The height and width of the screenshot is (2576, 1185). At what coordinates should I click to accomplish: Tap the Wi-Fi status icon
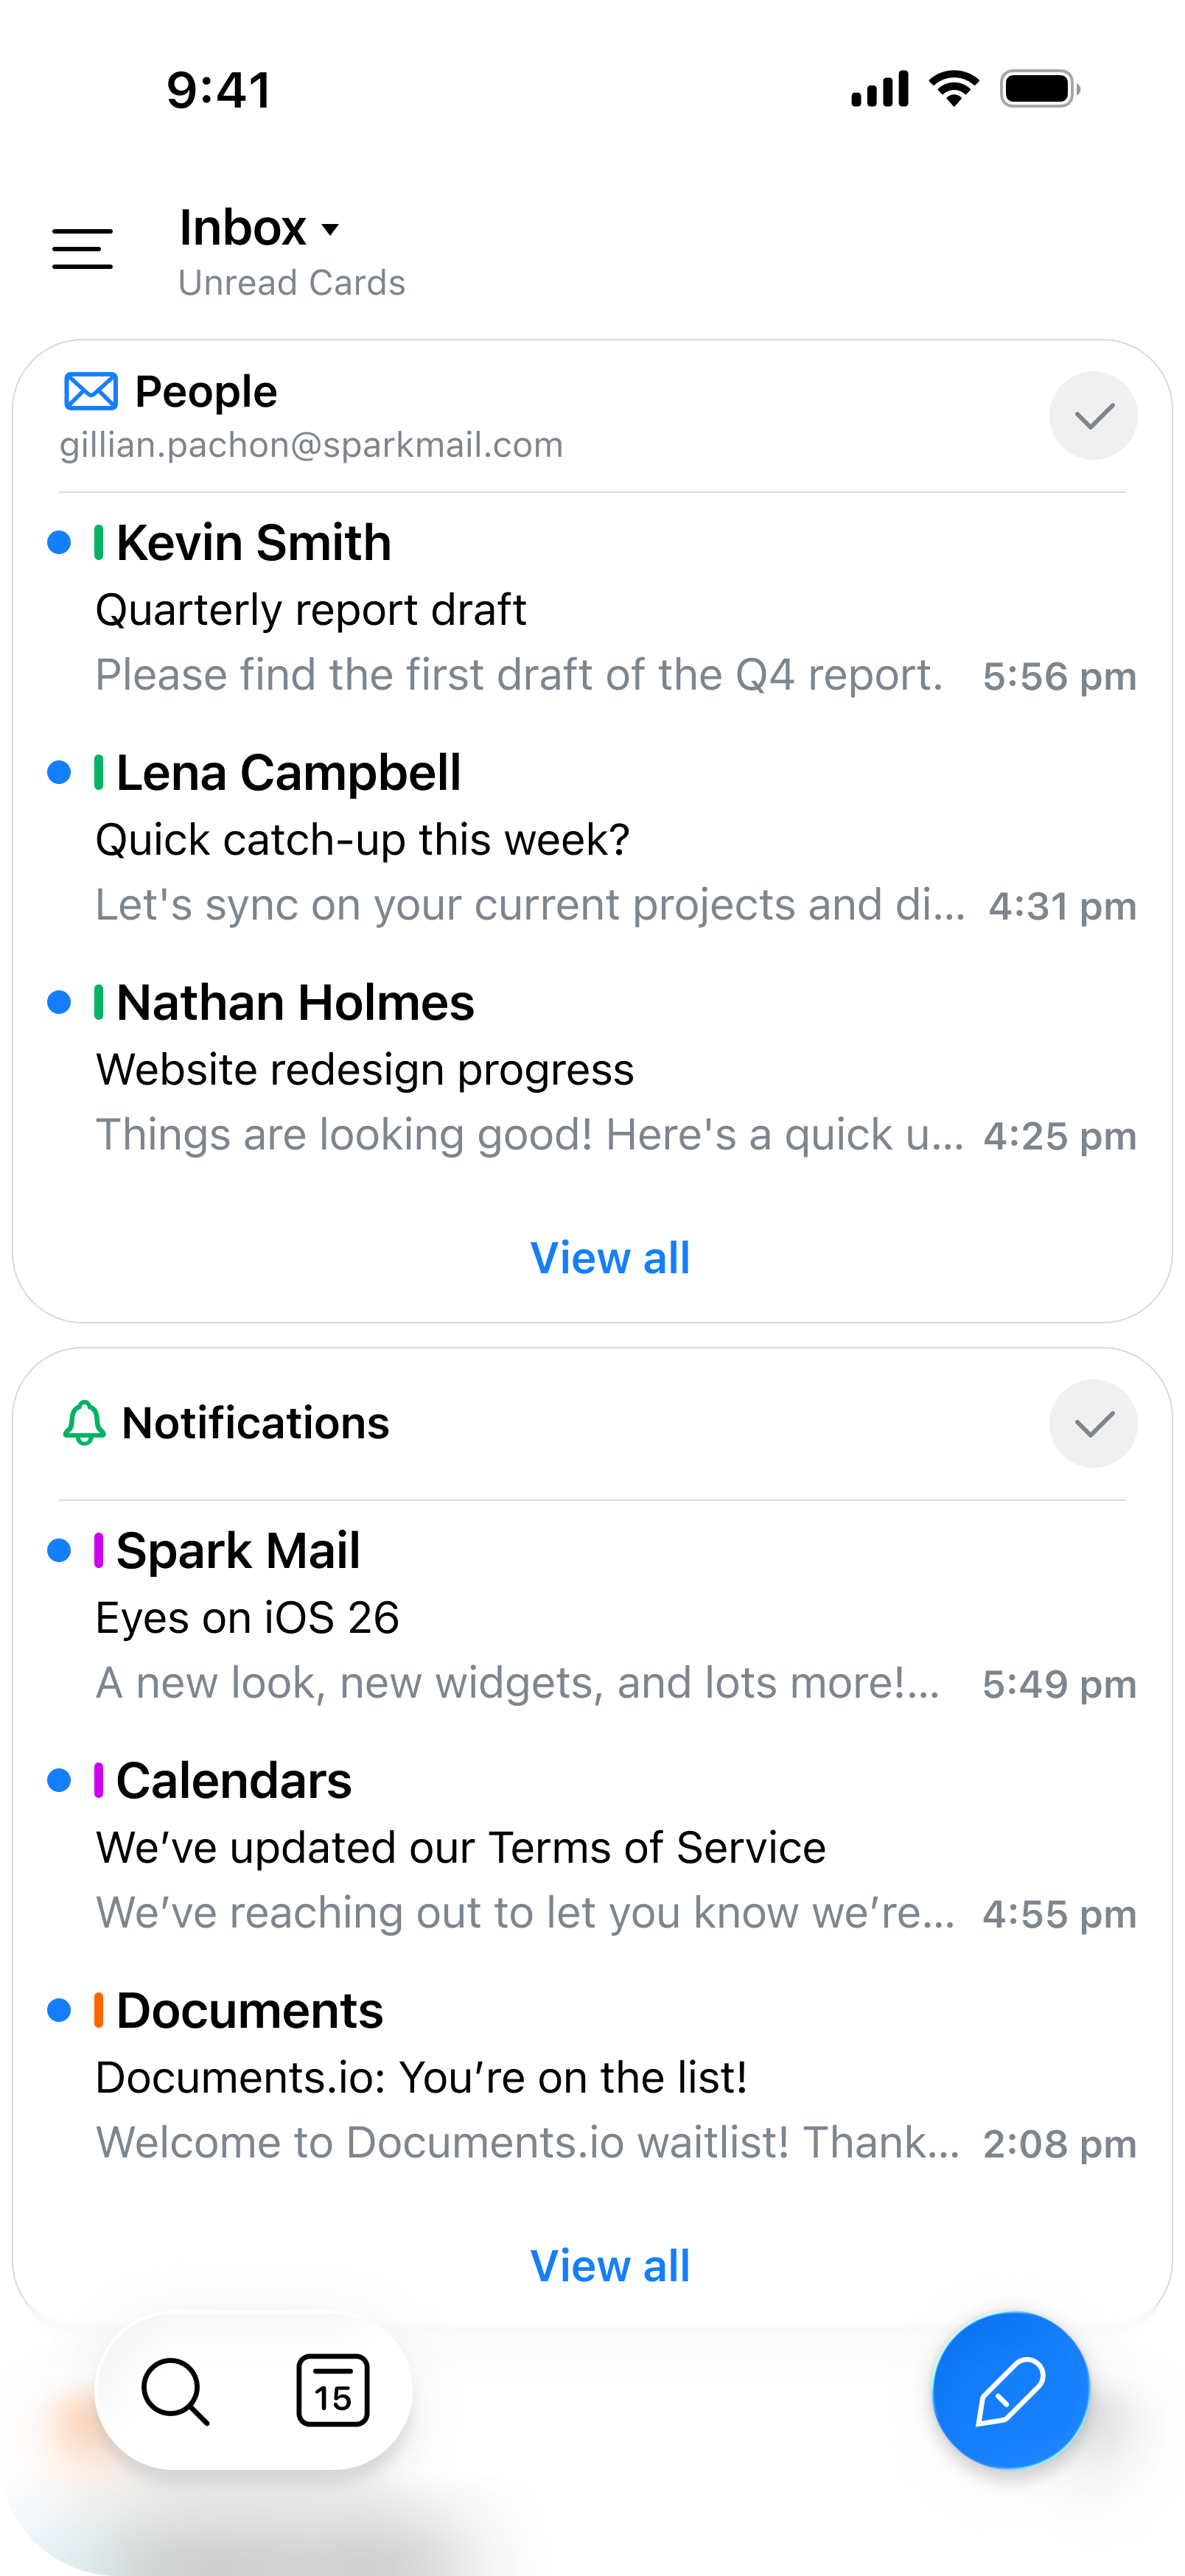[954, 89]
